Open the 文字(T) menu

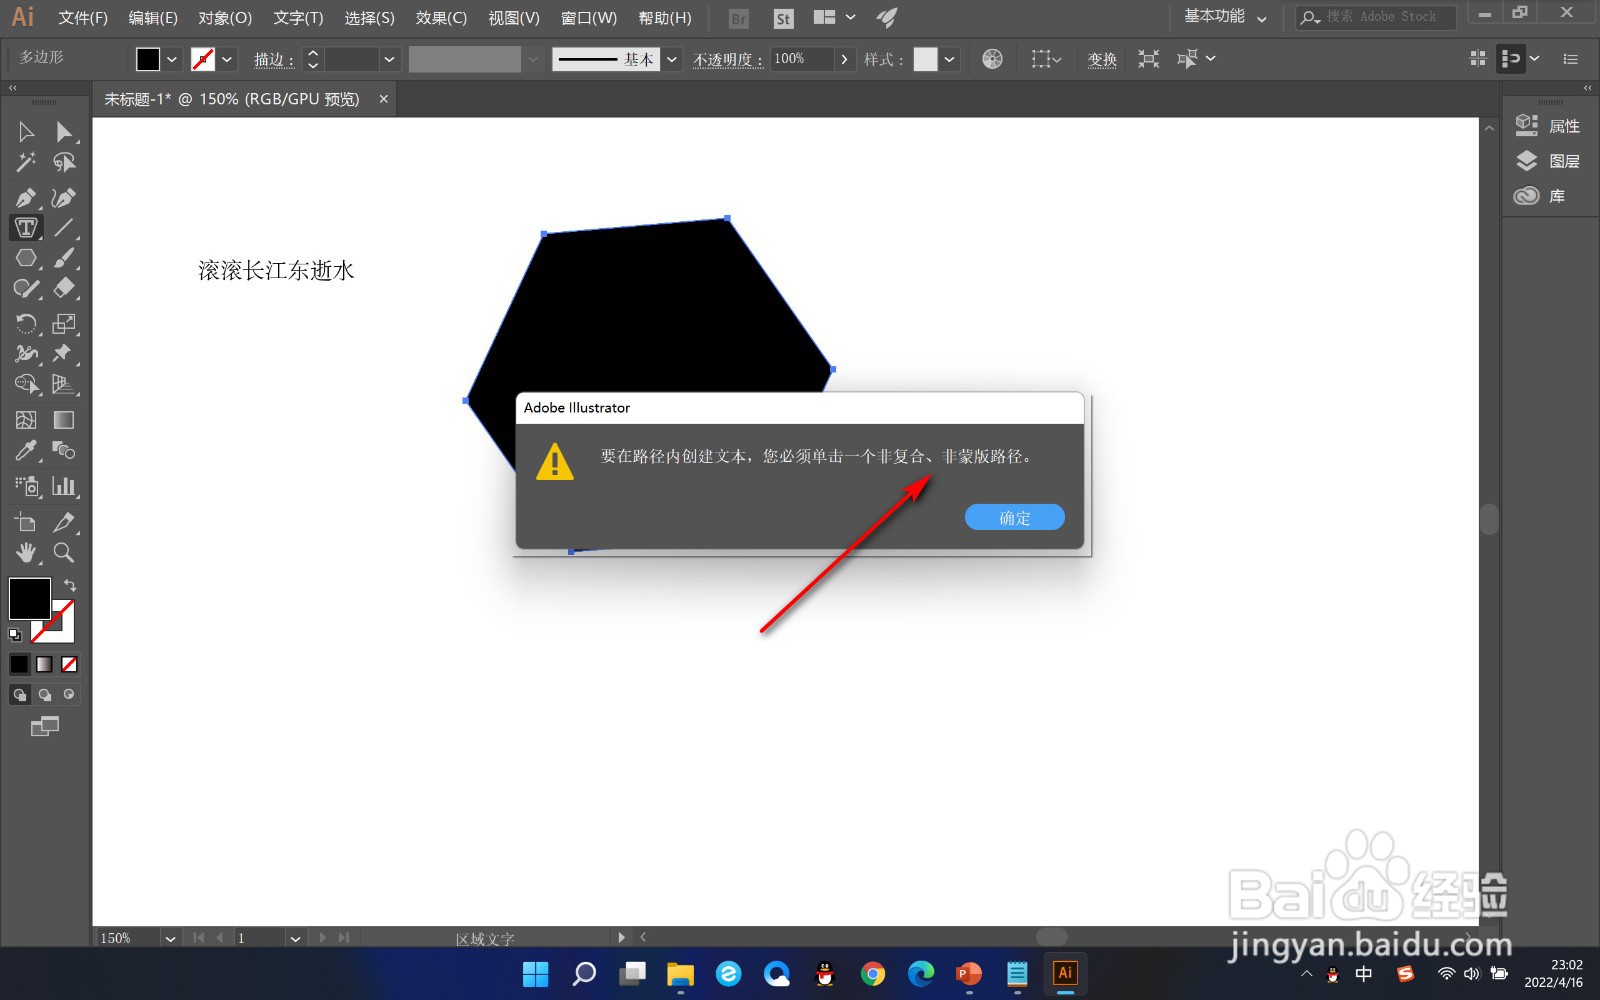pos(298,18)
